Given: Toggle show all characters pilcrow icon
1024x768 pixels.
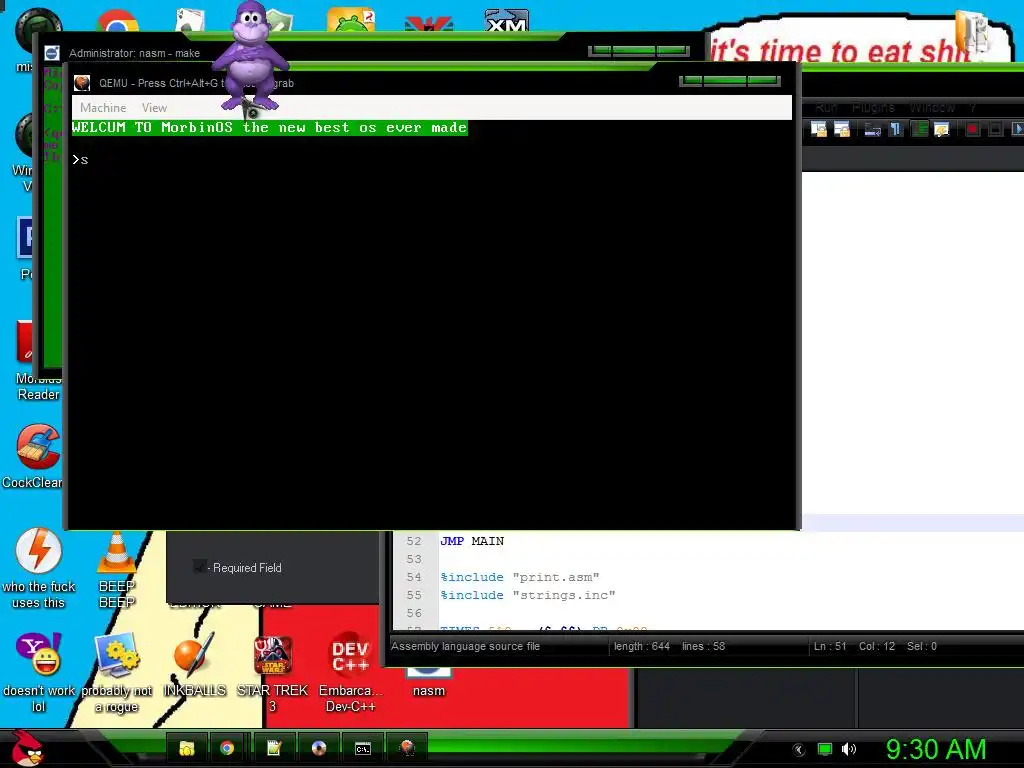Looking at the screenshot, I should pos(895,129).
